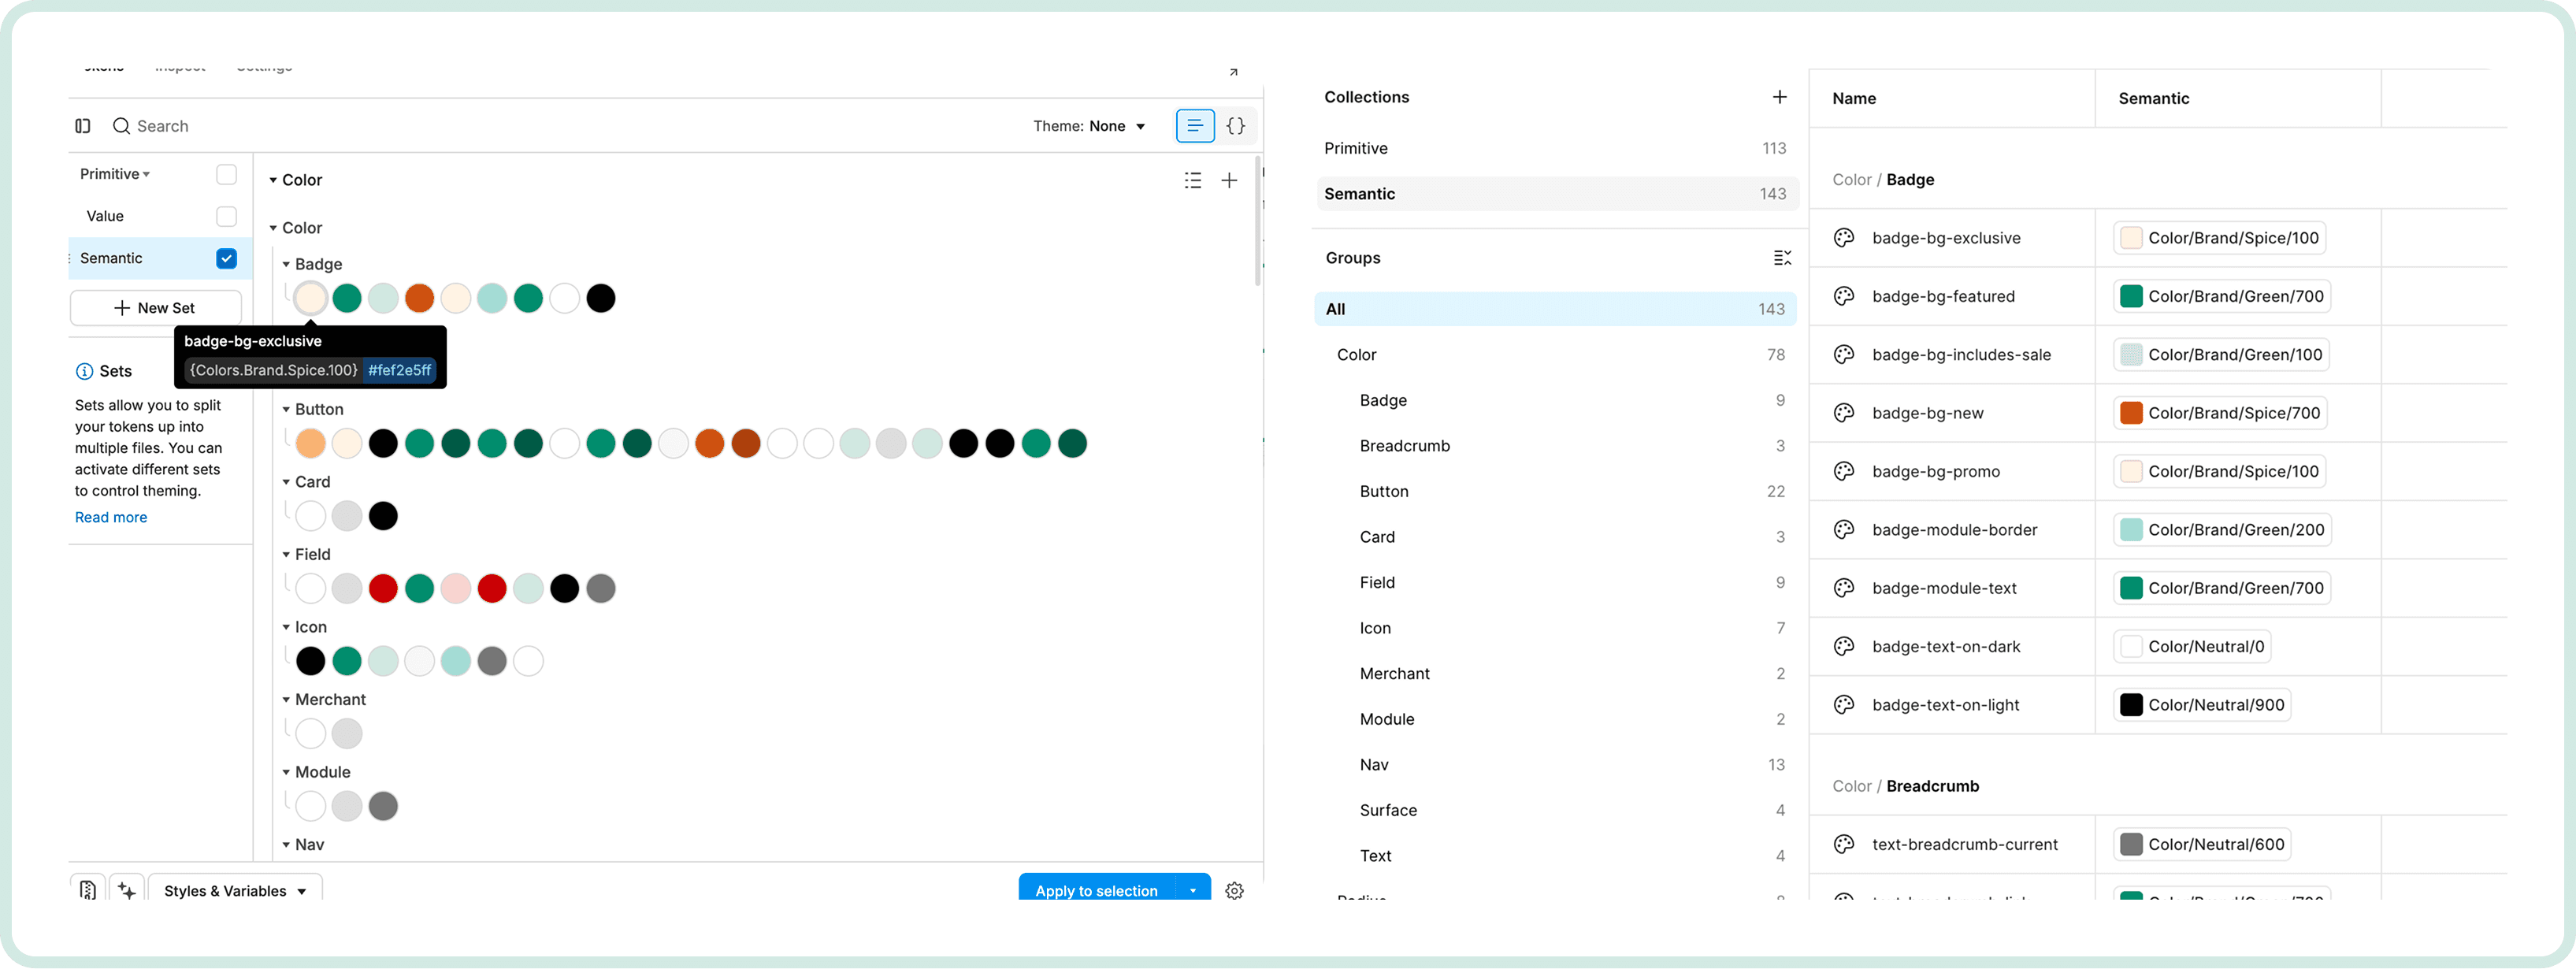
Task: Toggle the sidebar panel icon
Action: pyautogui.click(x=83, y=126)
